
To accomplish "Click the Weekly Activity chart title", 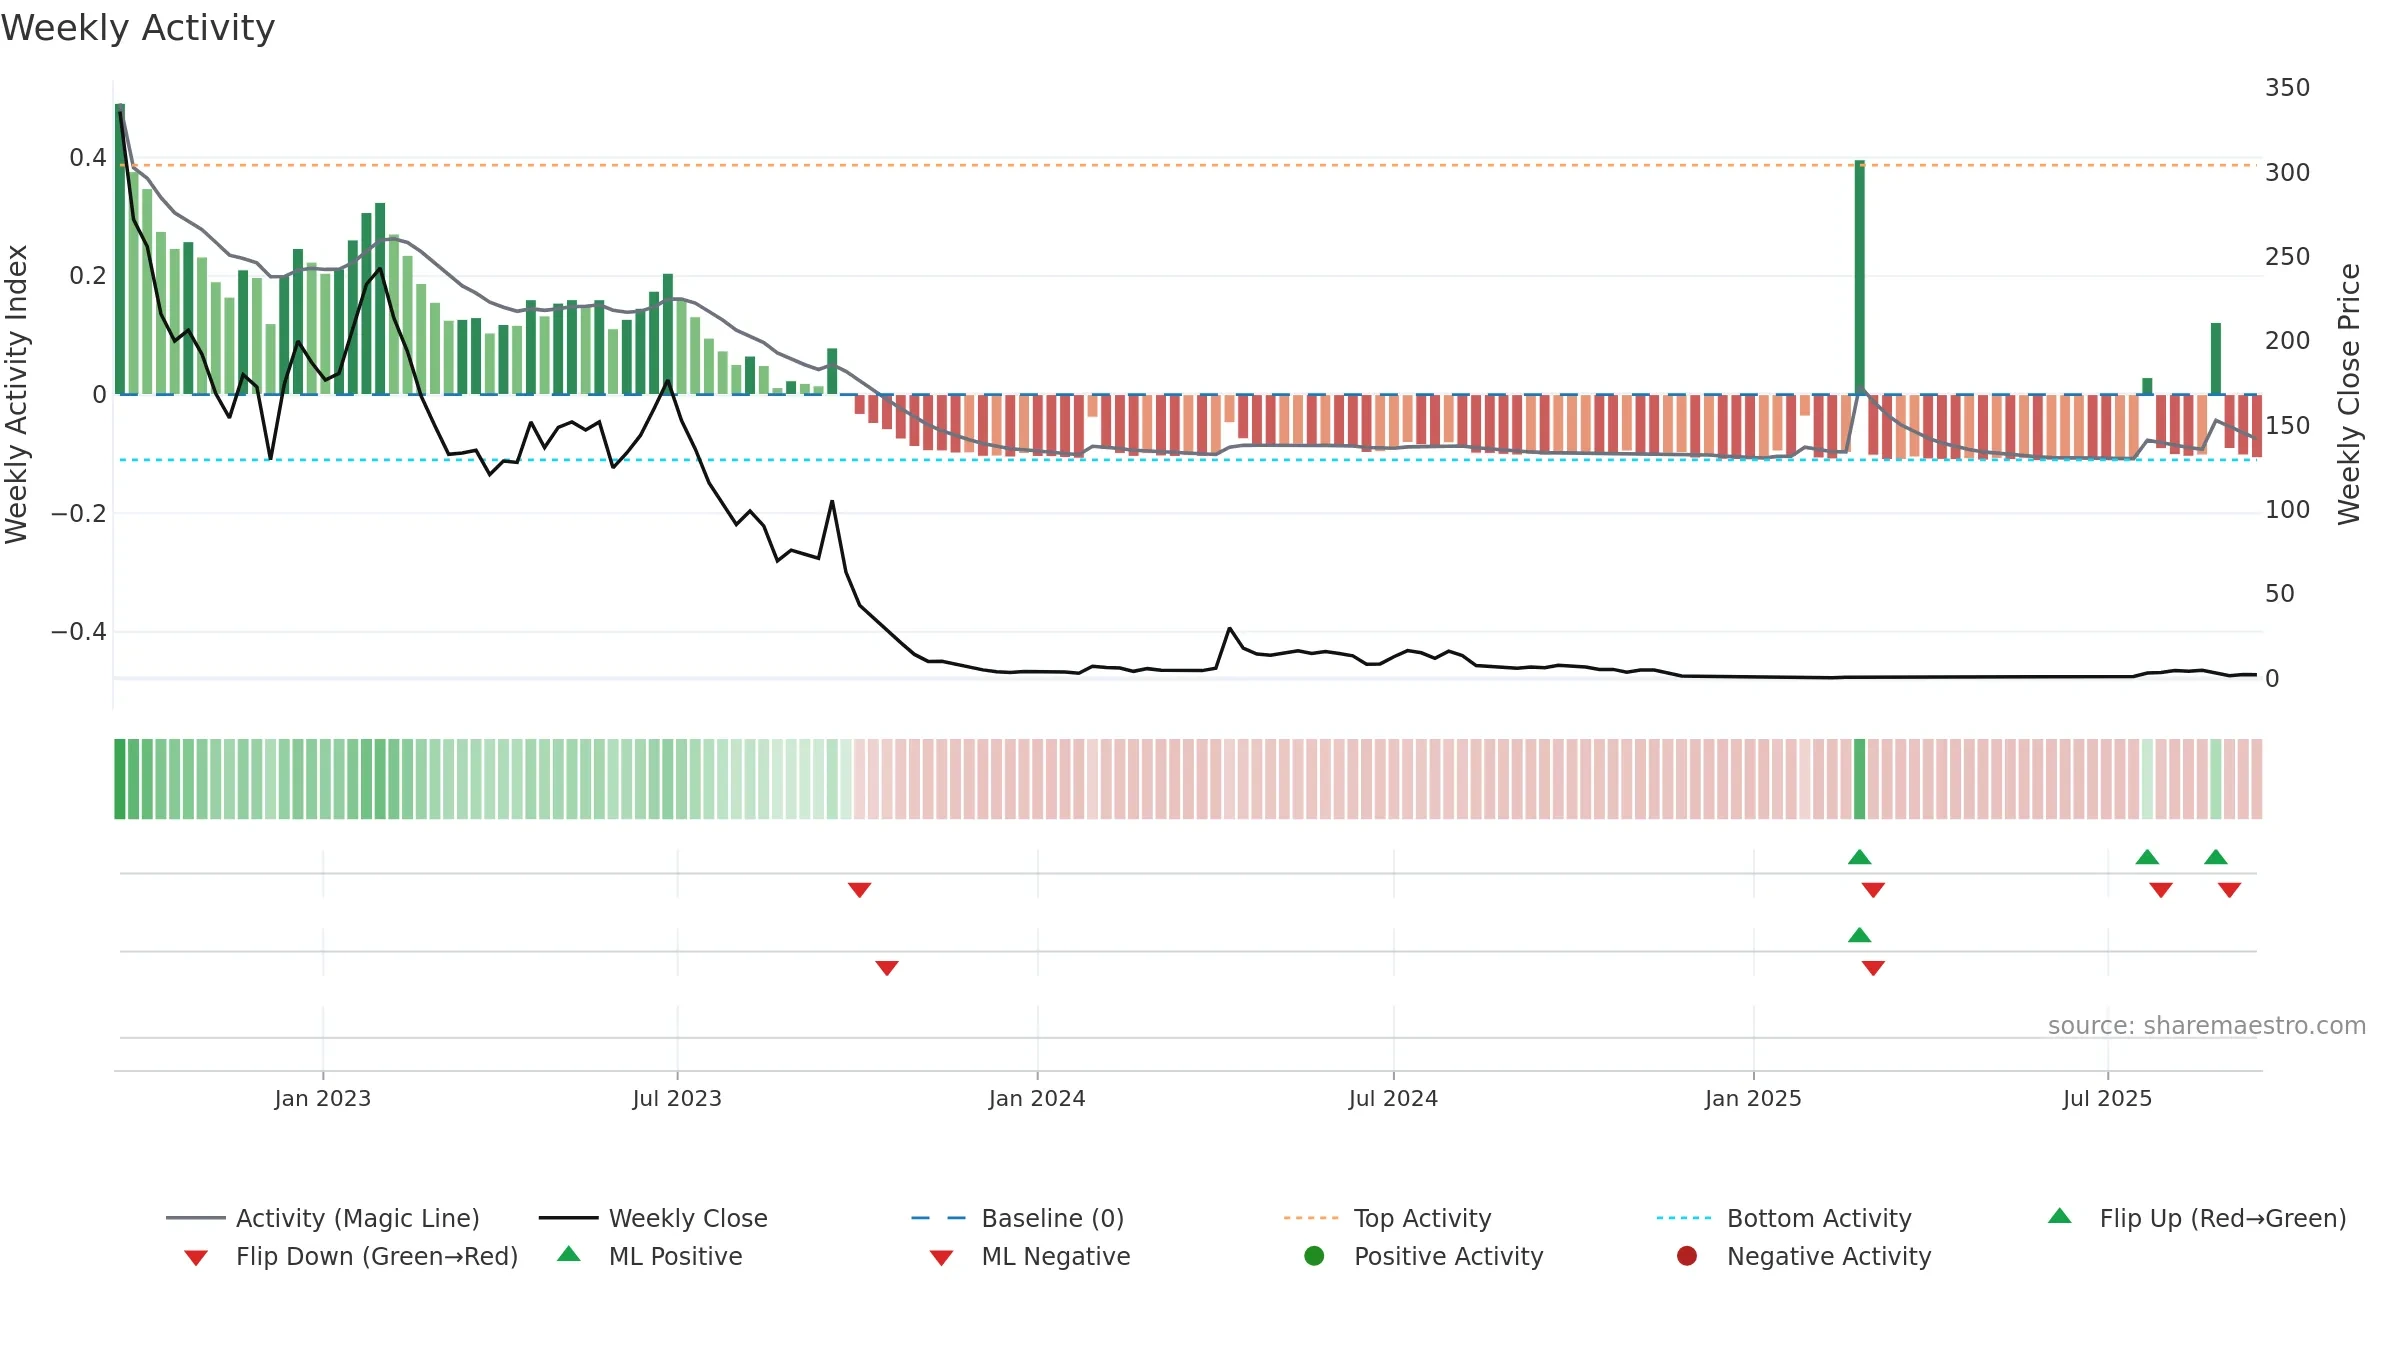I will pos(138,28).
